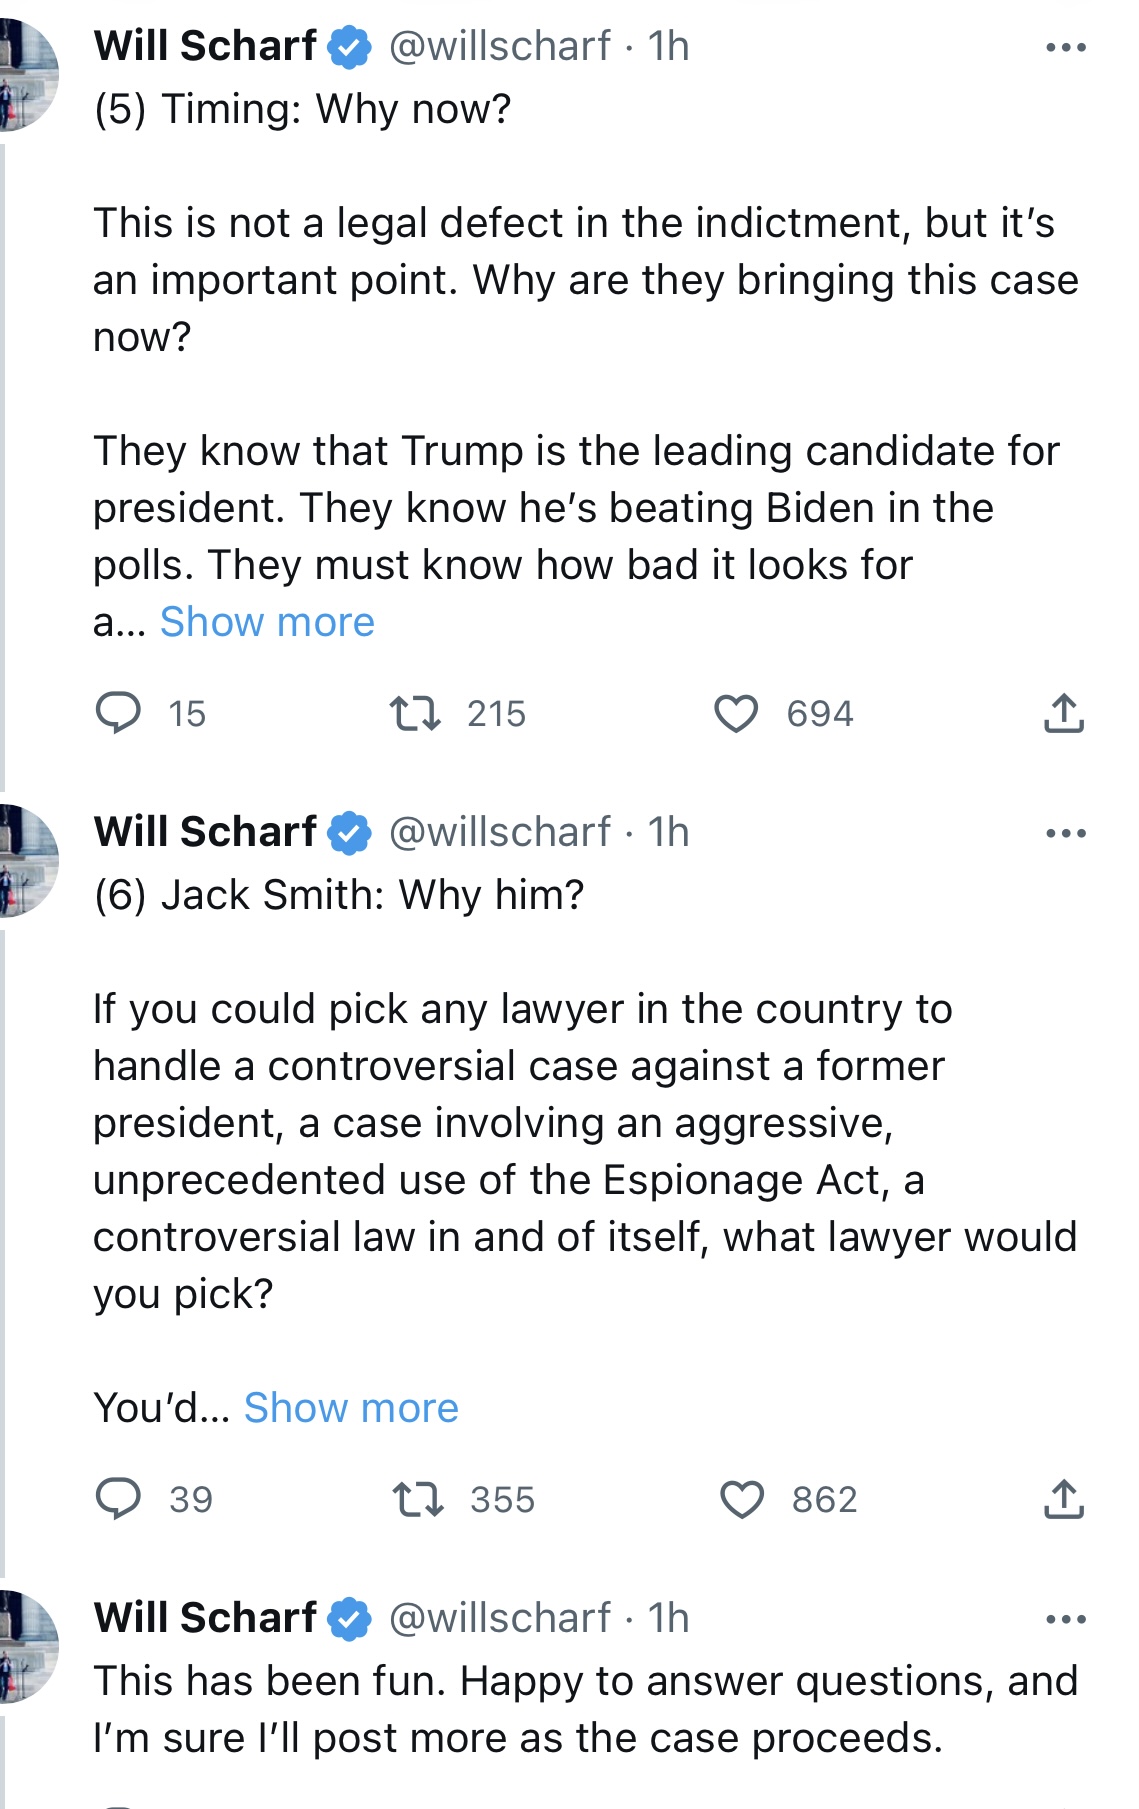Screen dimensions: 1139x1809
Task: Tap Will Scharf avatar on Jack Smith tweet
Action: click(x=28, y=860)
